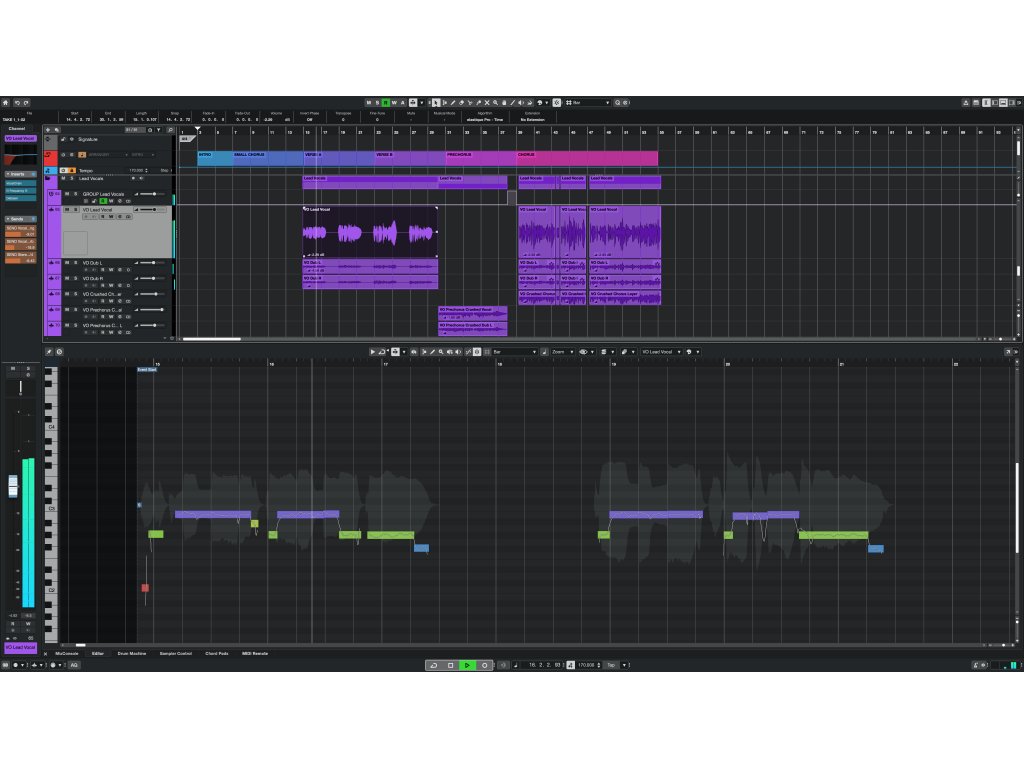Open the Bar snap type dropdown in toolbar
This screenshot has height=768, width=1024.
tap(590, 102)
